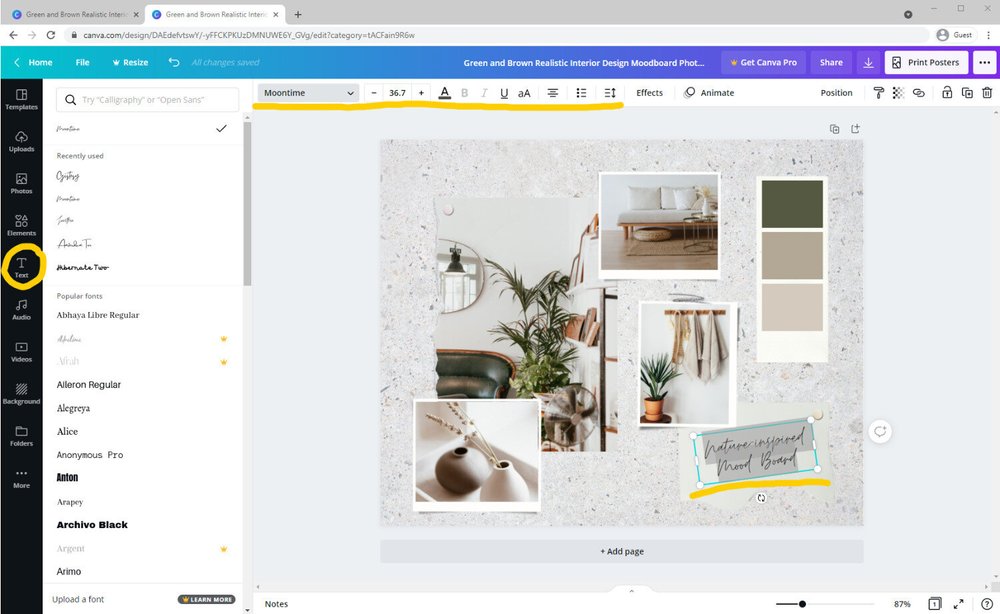This screenshot has width=1000, height=614.
Task: Click the Print Posters button
Action: coord(925,62)
